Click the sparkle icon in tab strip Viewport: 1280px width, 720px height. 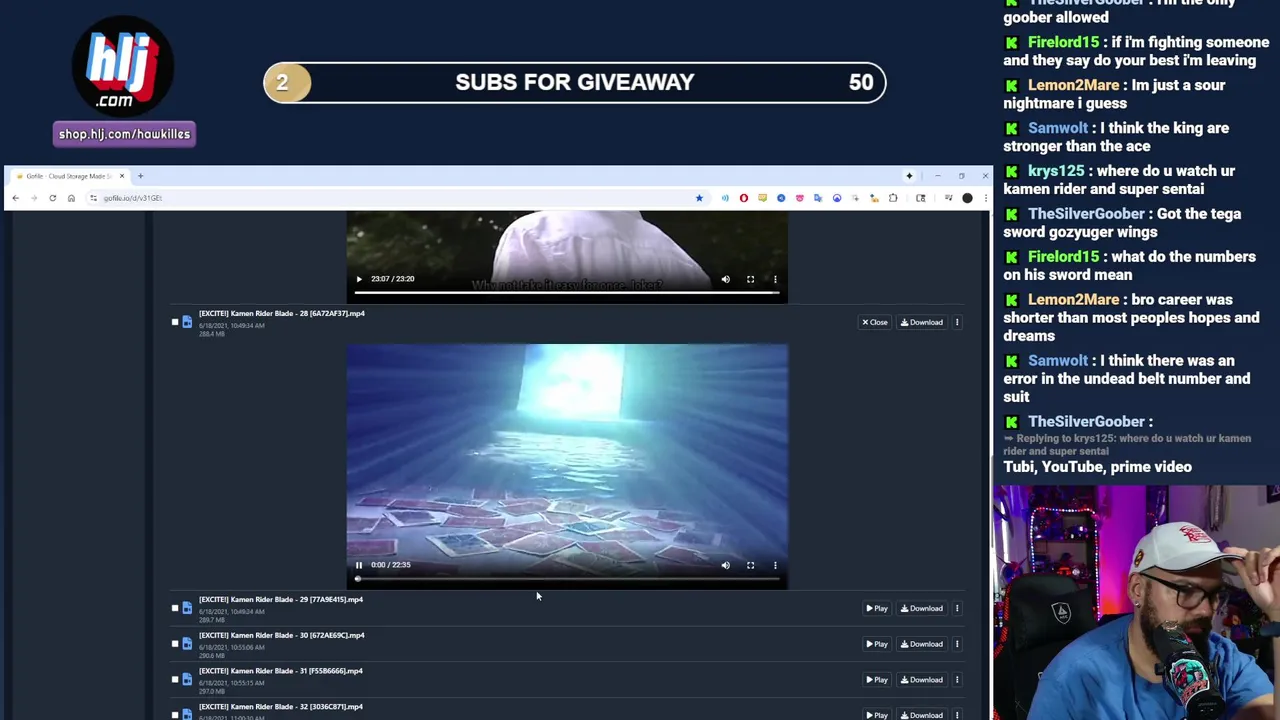(909, 176)
